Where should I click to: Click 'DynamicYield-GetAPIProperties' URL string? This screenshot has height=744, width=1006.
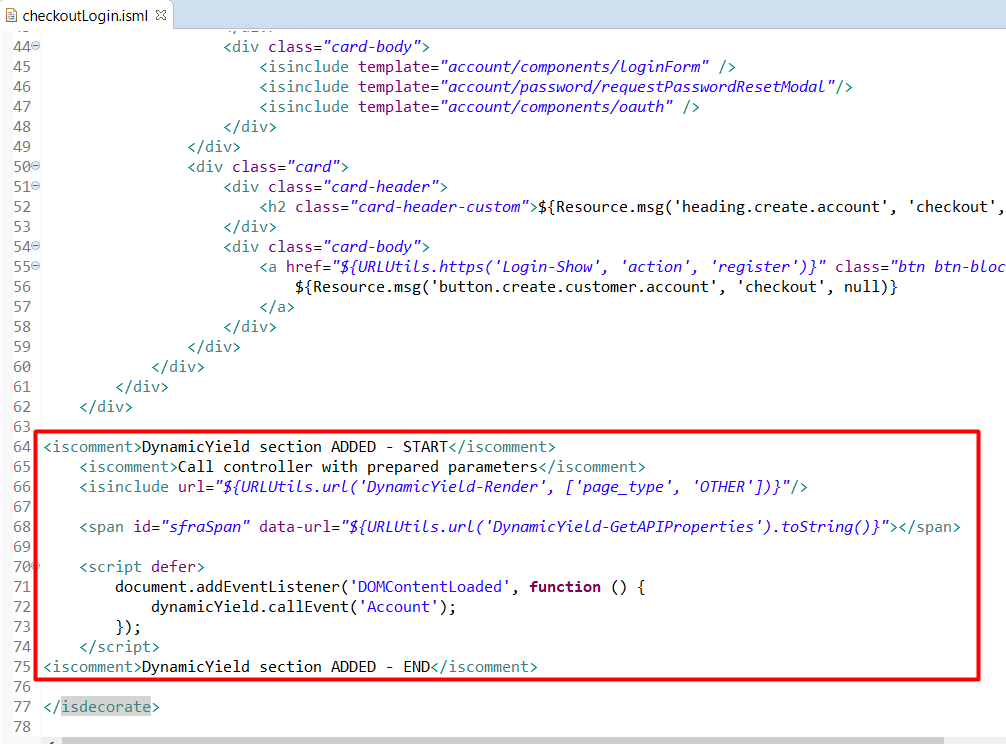click(x=624, y=527)
